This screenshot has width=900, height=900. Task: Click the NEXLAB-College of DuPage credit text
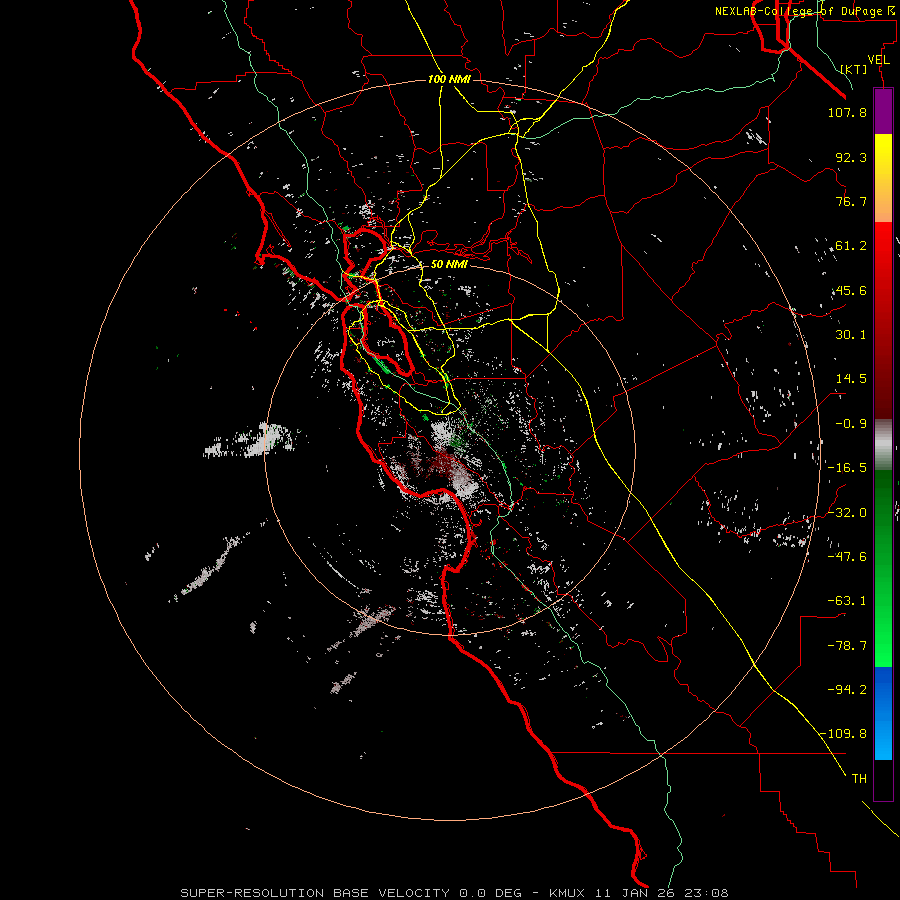tap(804, 11)
